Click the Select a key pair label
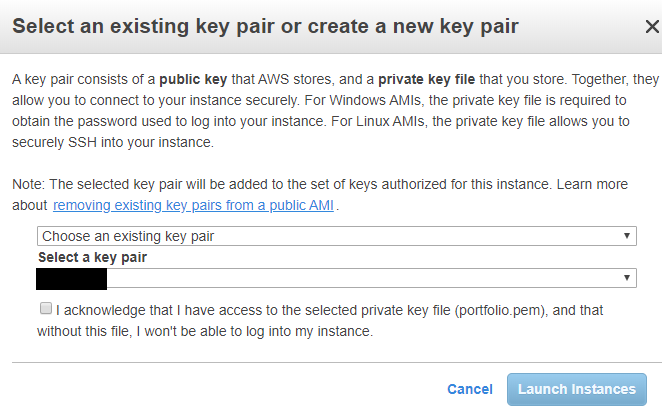The width and height of the screenshot is (662, 414). point(92,257)
